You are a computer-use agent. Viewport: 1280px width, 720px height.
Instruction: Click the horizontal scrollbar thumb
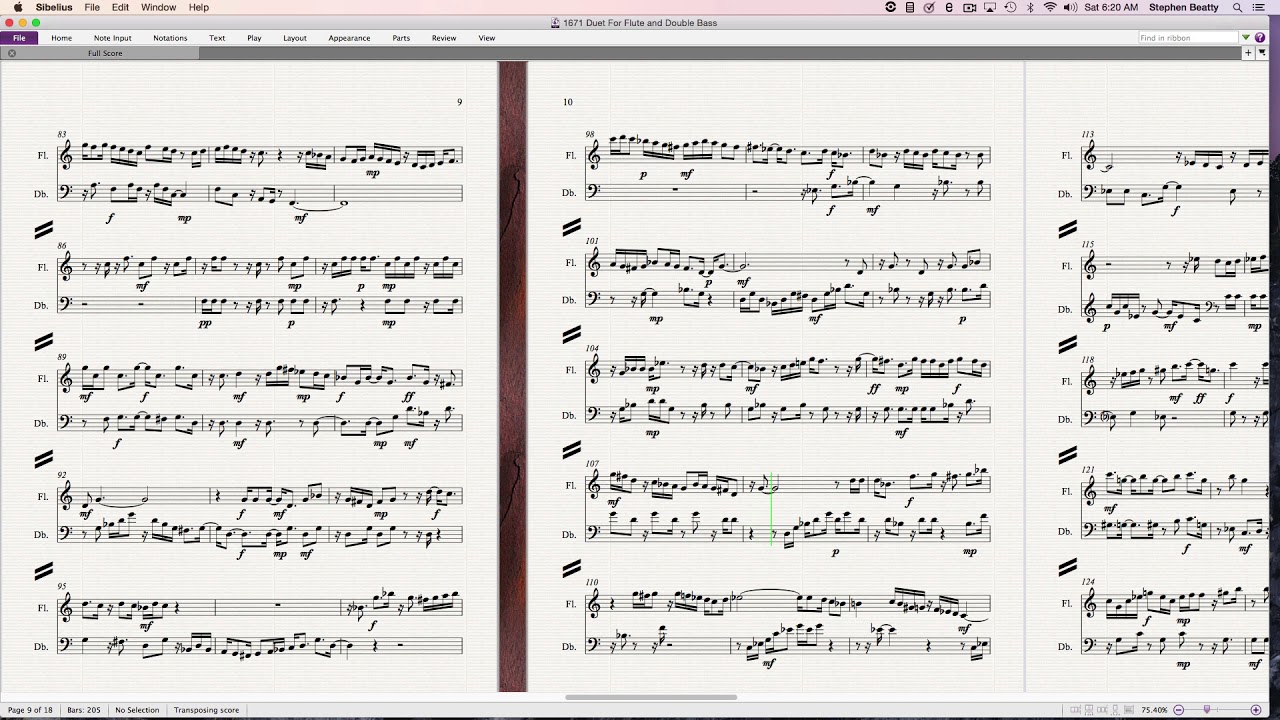tap(651, 697)
